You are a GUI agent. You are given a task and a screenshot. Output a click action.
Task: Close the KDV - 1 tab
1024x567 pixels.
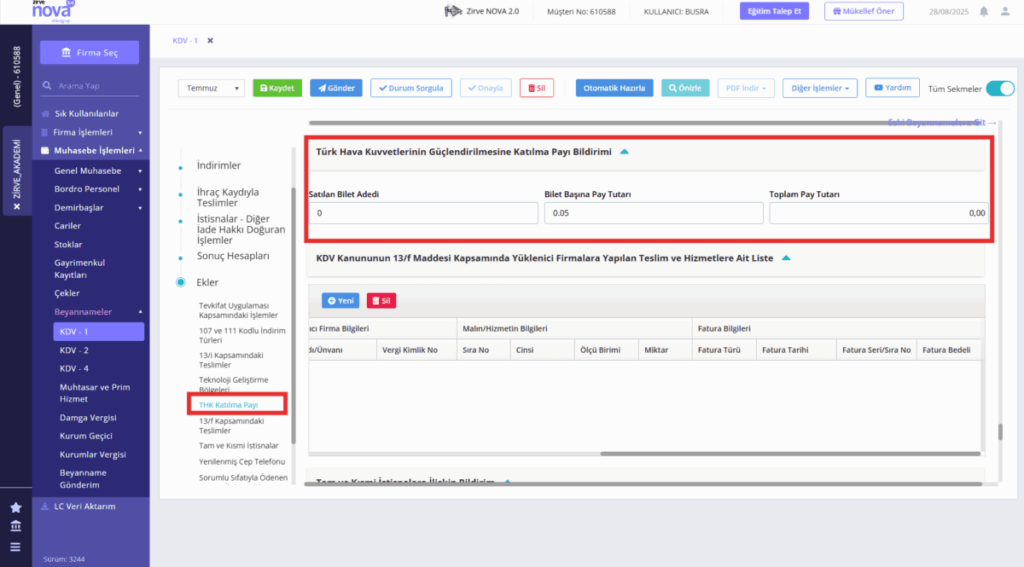click(210, 40)
